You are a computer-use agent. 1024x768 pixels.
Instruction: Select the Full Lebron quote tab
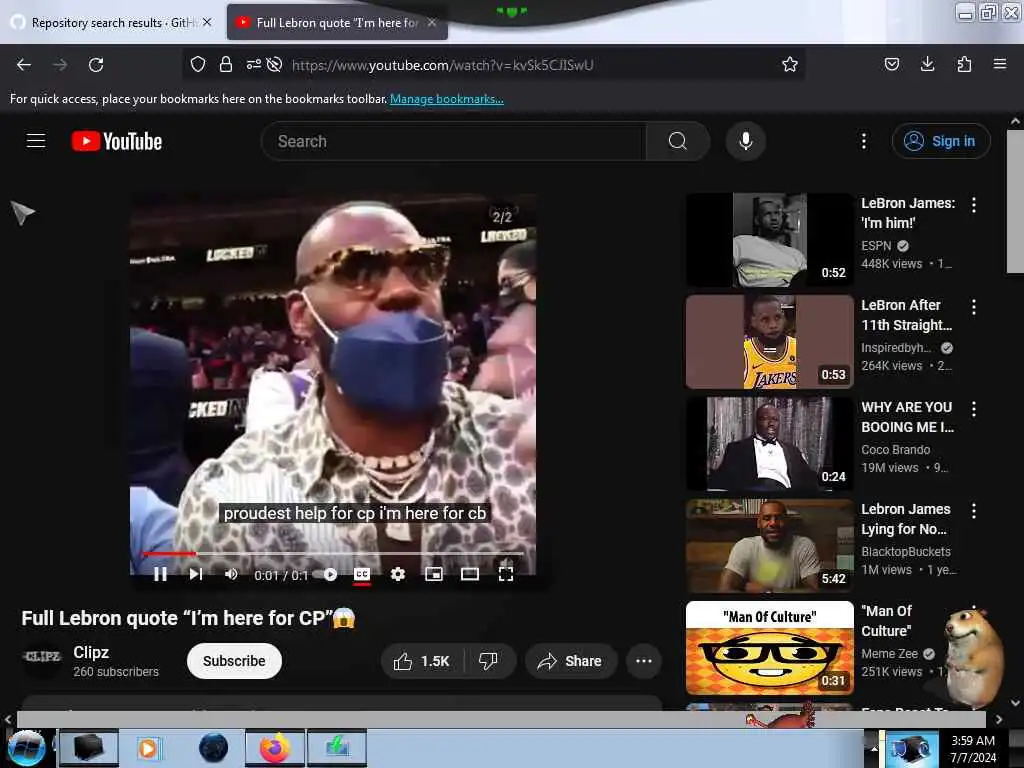point(336,22)
